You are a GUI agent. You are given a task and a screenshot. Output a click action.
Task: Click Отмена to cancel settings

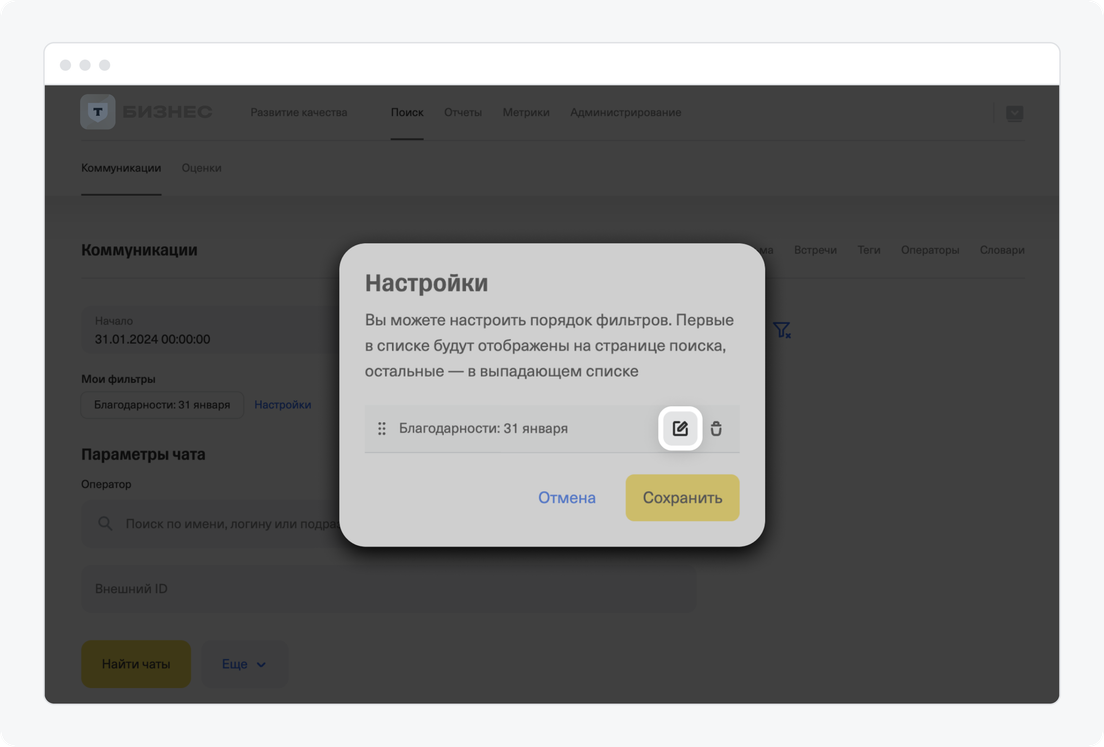coord(567,498)
